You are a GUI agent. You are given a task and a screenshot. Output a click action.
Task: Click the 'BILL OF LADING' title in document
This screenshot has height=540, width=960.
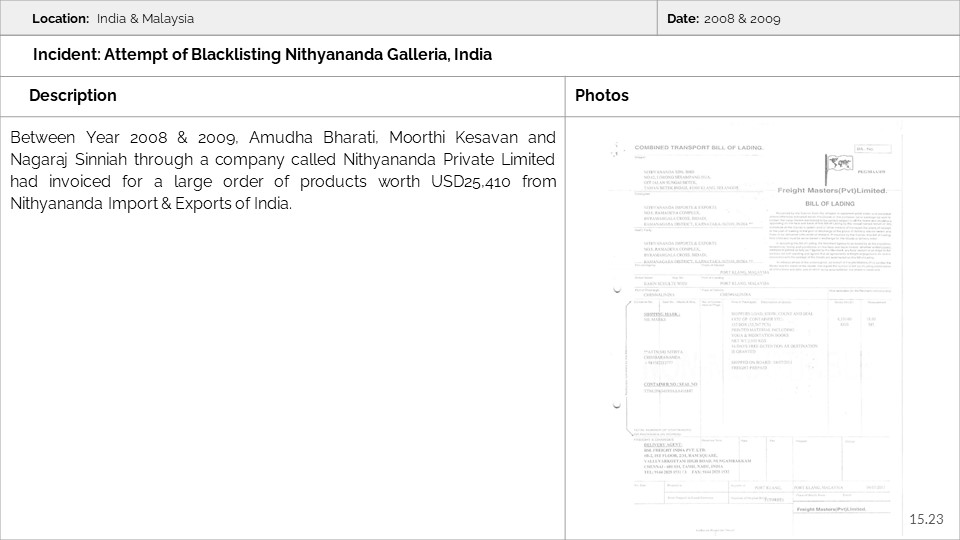coord(829,203)
